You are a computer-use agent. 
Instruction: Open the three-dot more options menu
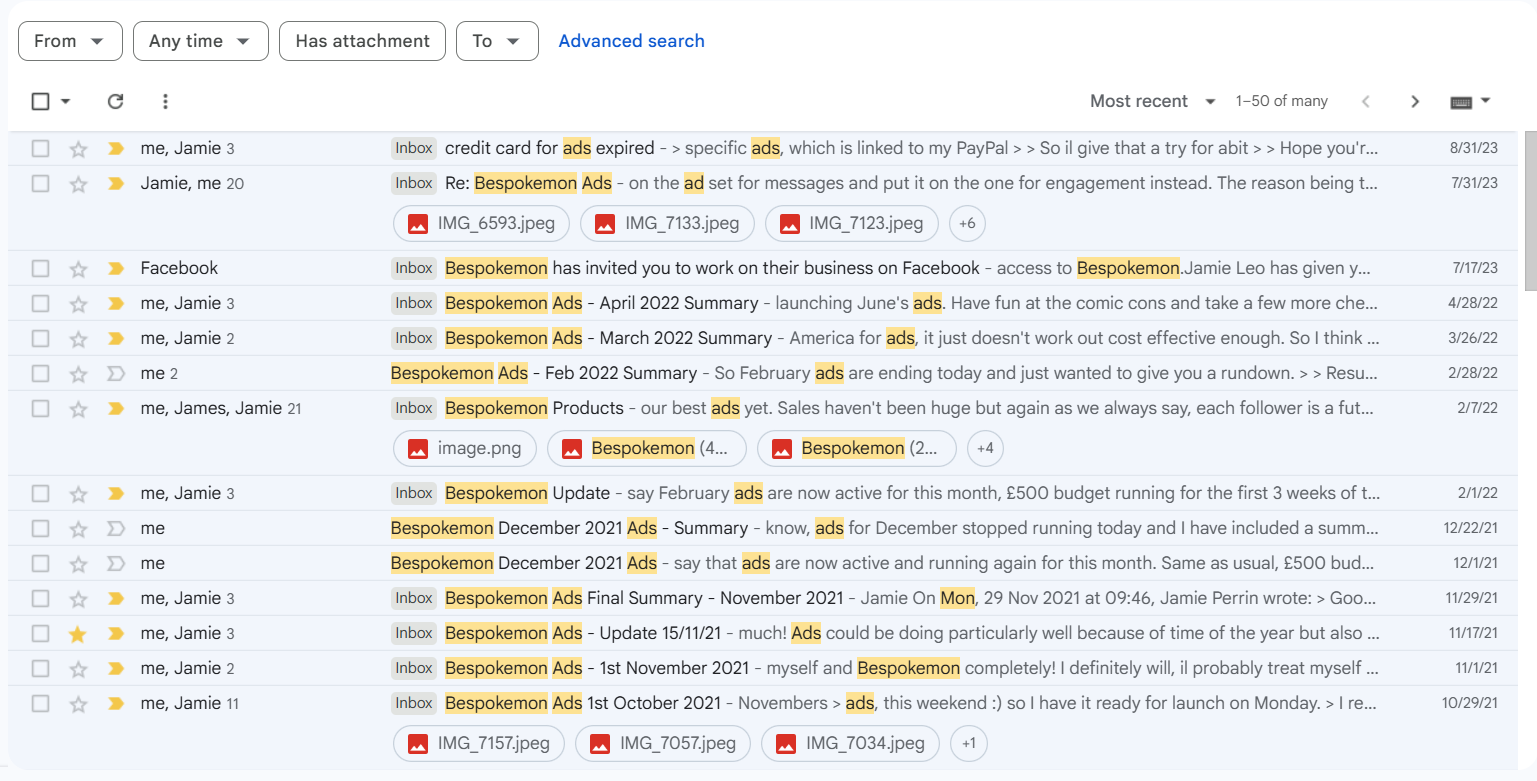click(165, 101)
